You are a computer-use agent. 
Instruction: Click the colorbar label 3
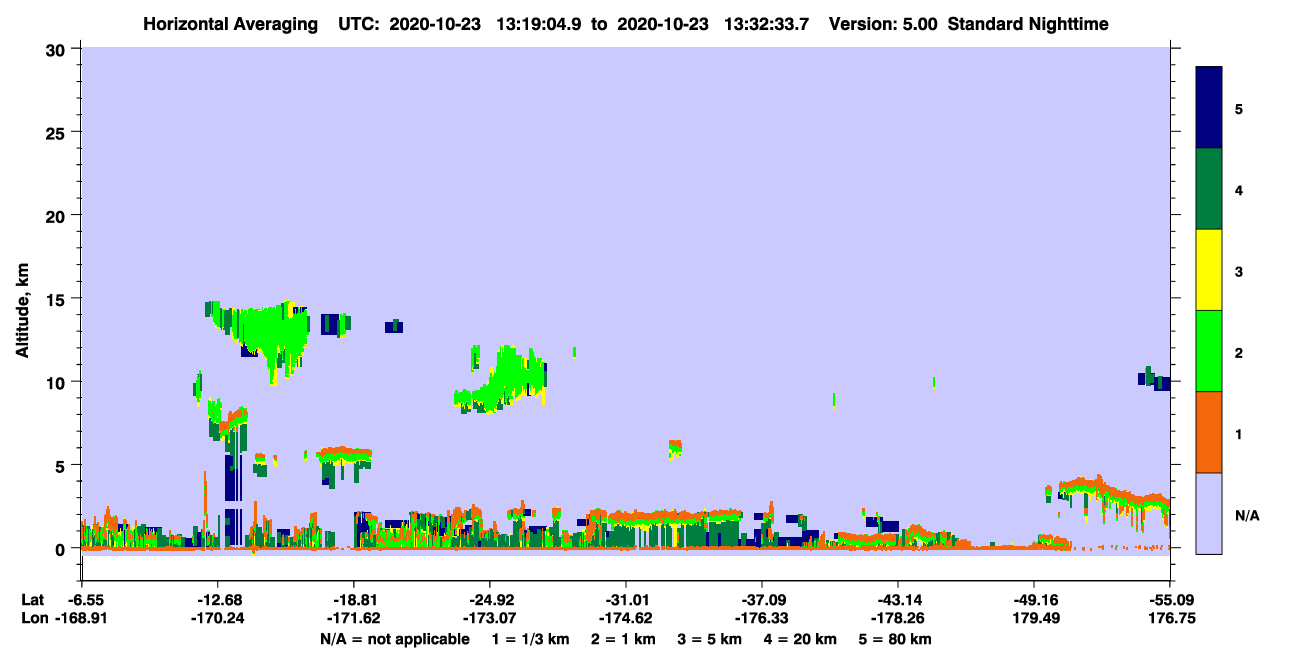[x=1239, y=271]
